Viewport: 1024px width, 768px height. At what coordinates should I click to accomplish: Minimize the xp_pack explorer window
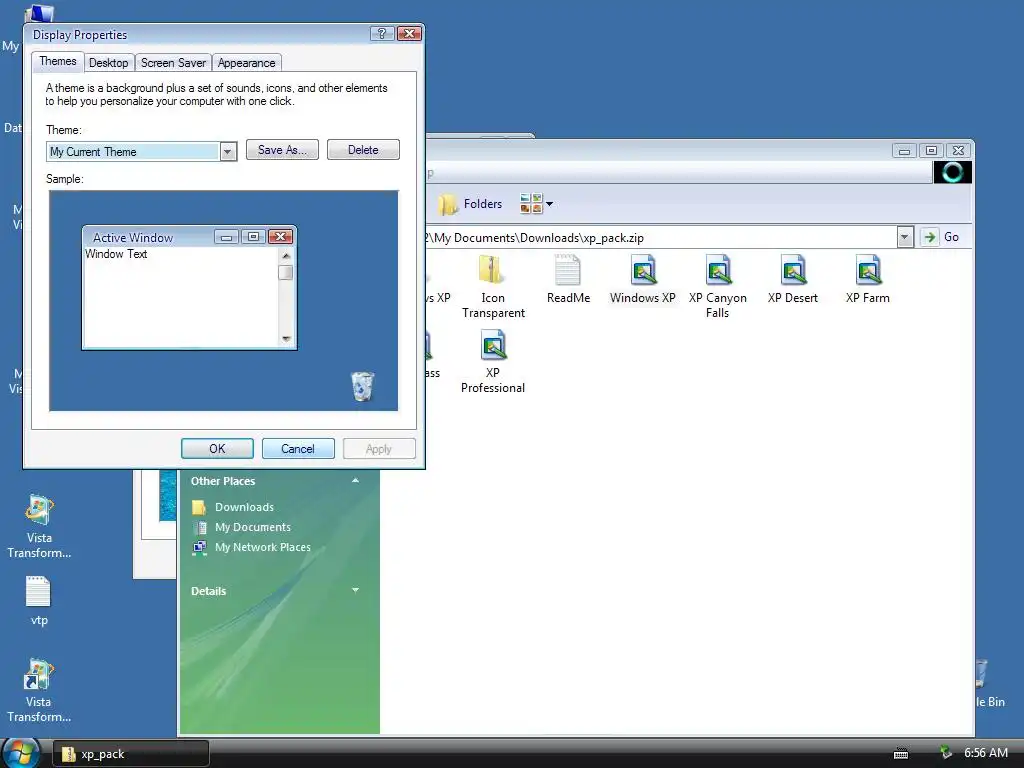click(x=904, y=150)
